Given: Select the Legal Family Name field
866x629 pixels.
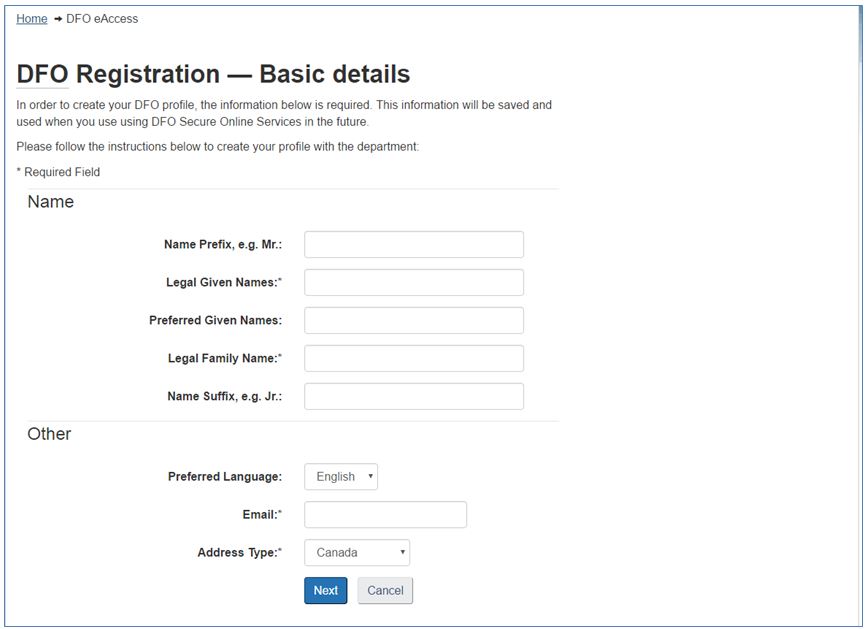Looking at the screenshot, I should (x=414, y=358).
